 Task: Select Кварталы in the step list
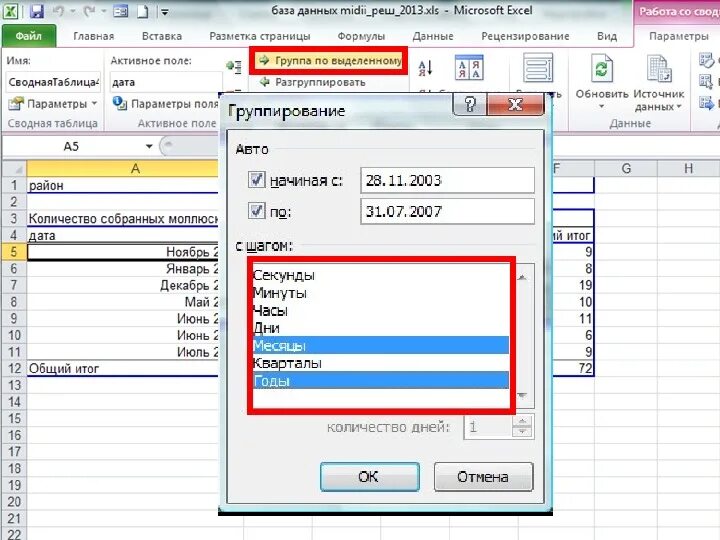(x=380, y=363)
